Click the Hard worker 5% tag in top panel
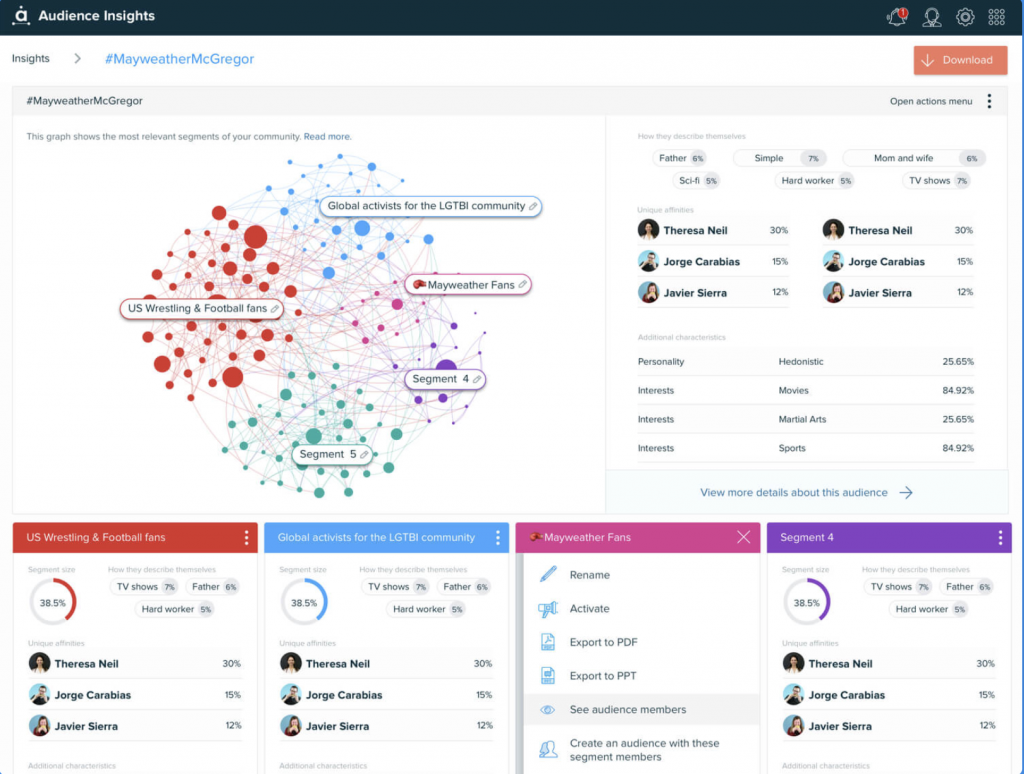Viewport: 1024px width, 774px height. click(815, 181)
